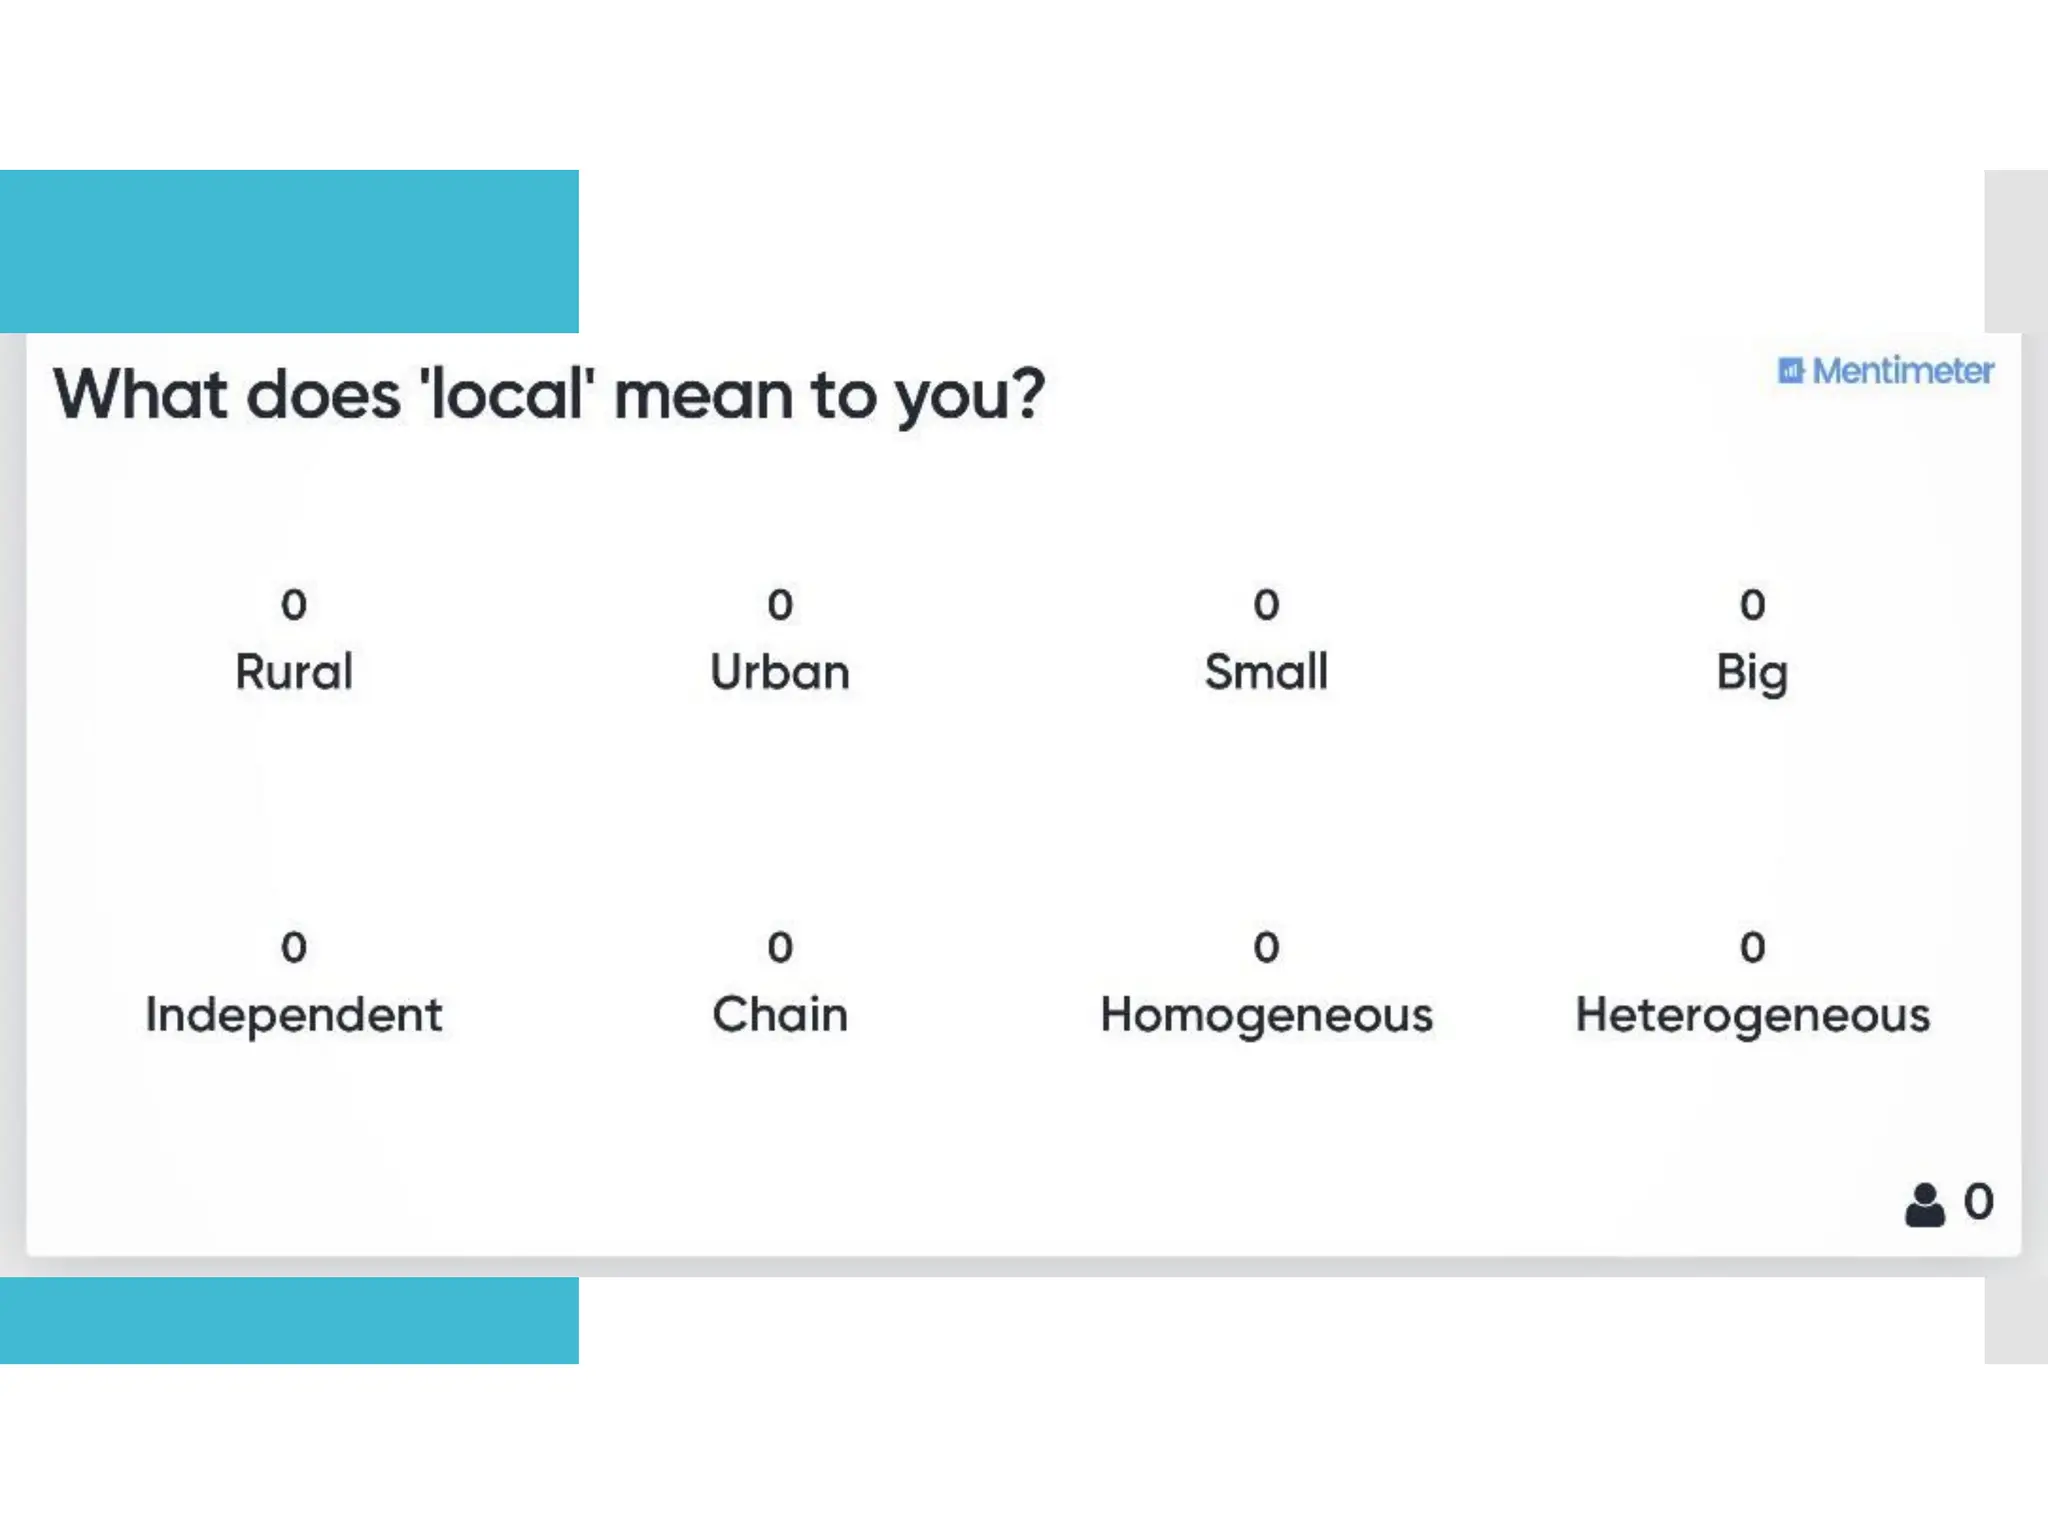Click the vote count above Independent
The width and height of the screenshot is (2048, 1536).
[x=294, y=947]
